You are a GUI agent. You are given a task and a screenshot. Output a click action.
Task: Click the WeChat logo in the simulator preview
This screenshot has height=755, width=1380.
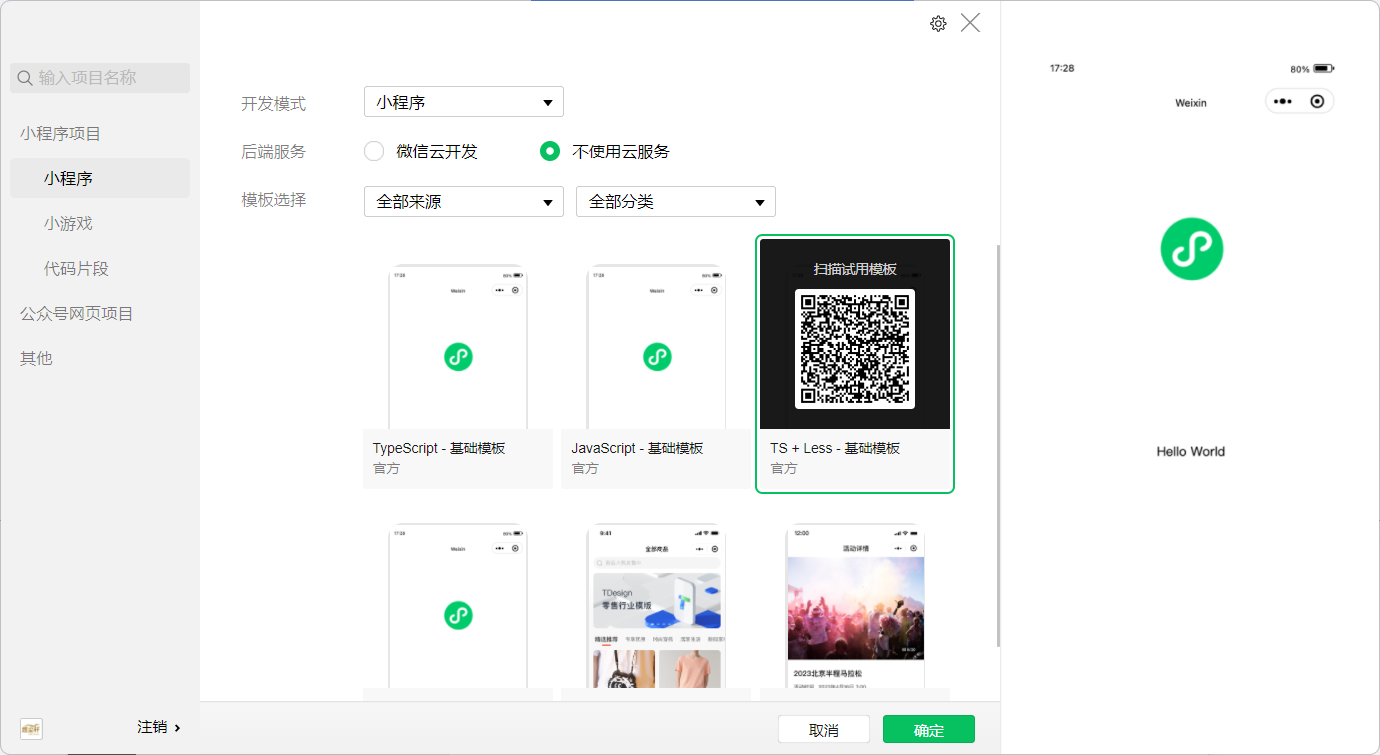click(x=1190, y=248)
